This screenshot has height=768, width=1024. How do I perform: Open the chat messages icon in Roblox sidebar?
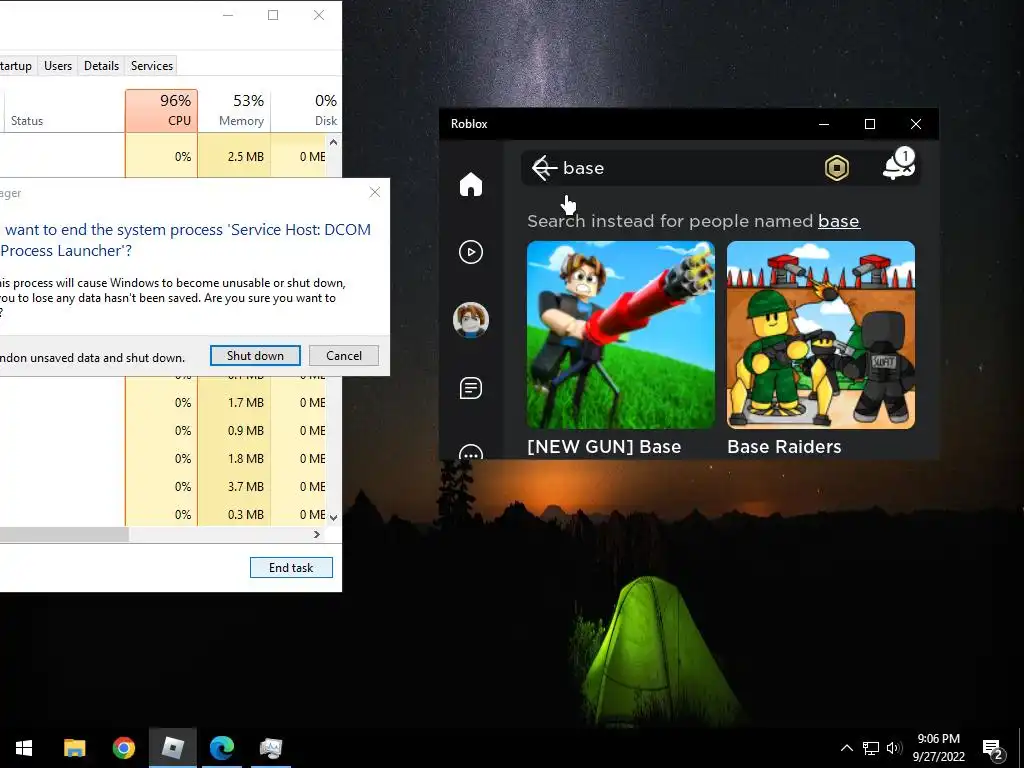pyautogui.click(x=470, y=388)
